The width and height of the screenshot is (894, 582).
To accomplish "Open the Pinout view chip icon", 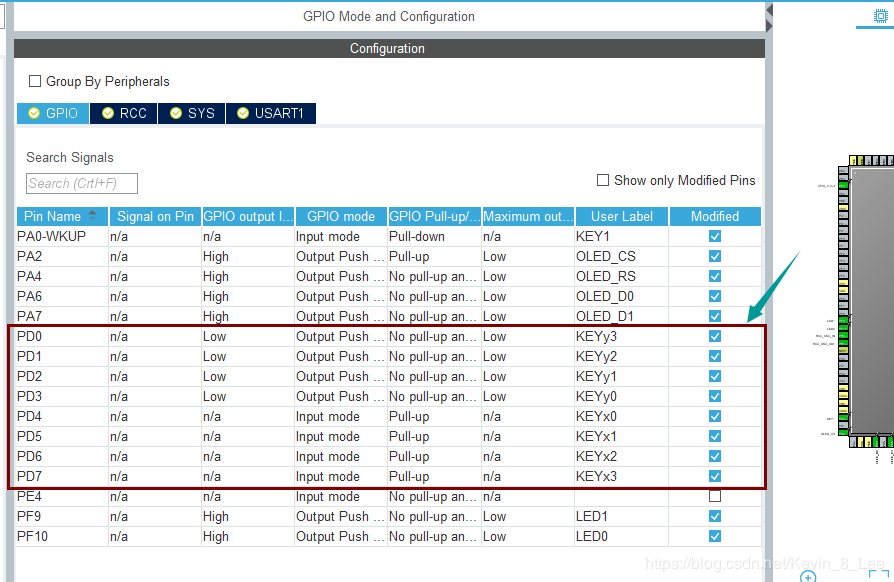I will pyautogui.click(x=880, y=16).
